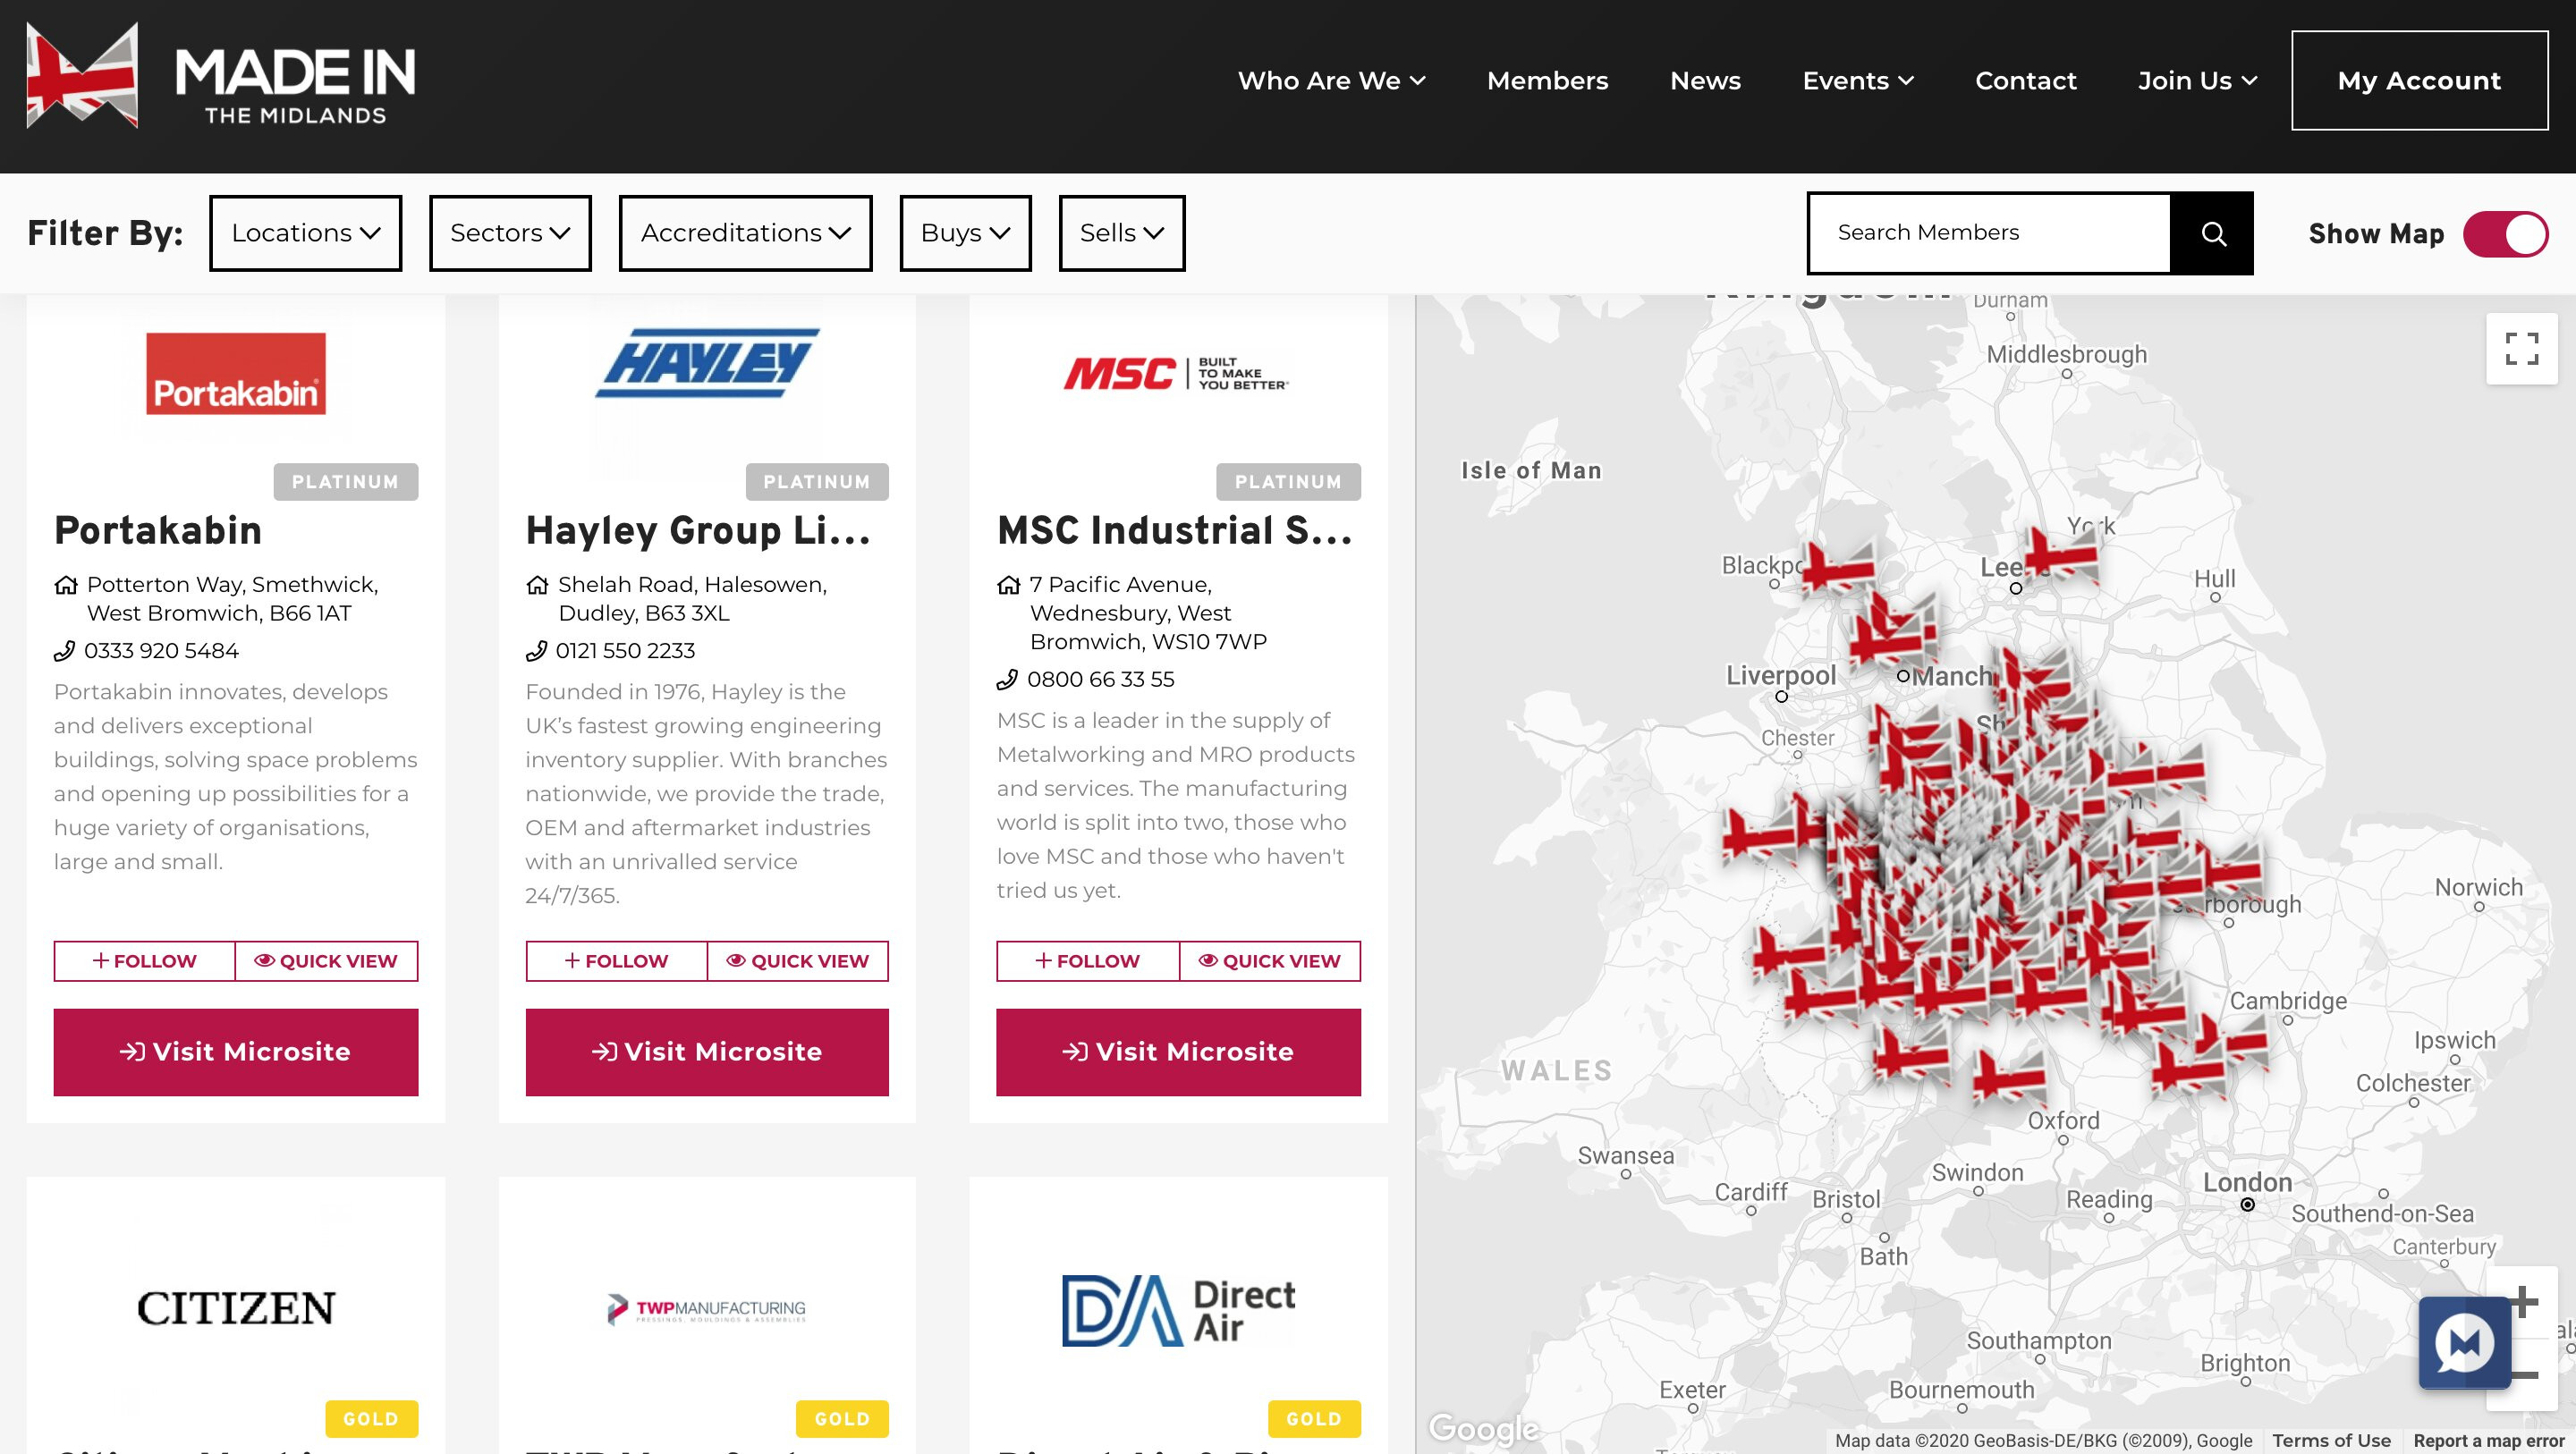Click the search magnifier button
Screen dimensions: 2576x1454
tap(2213, 233)
